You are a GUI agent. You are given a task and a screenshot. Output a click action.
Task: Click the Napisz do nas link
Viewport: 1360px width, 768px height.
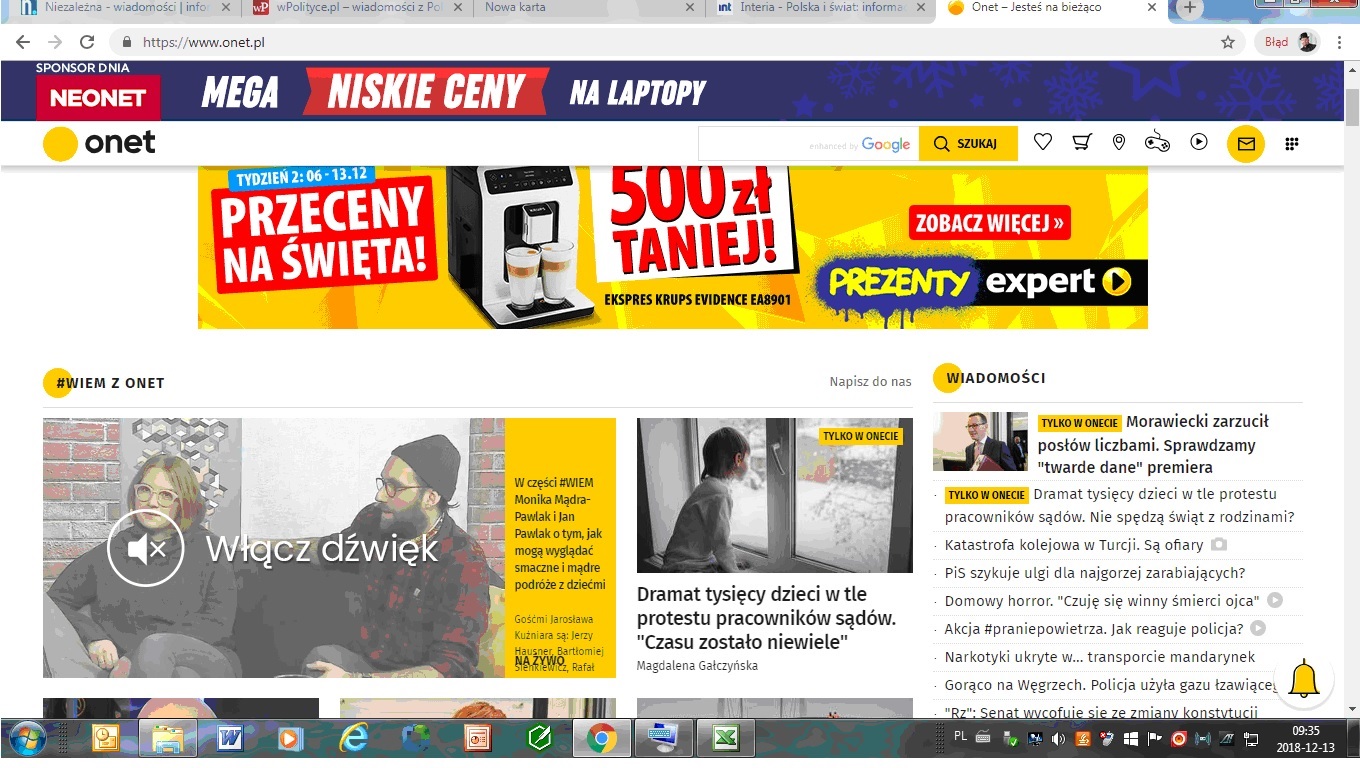coord(870,382)
